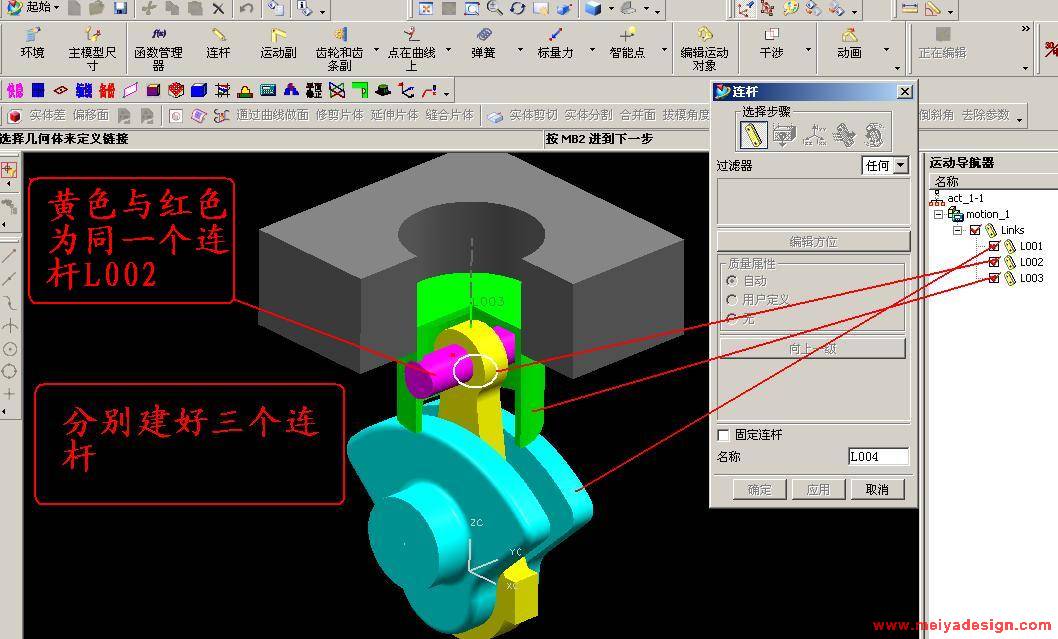Select the 弹簧 (Spring) tool
Viewport: 1058px width, 639px height.
coord(483,45)
